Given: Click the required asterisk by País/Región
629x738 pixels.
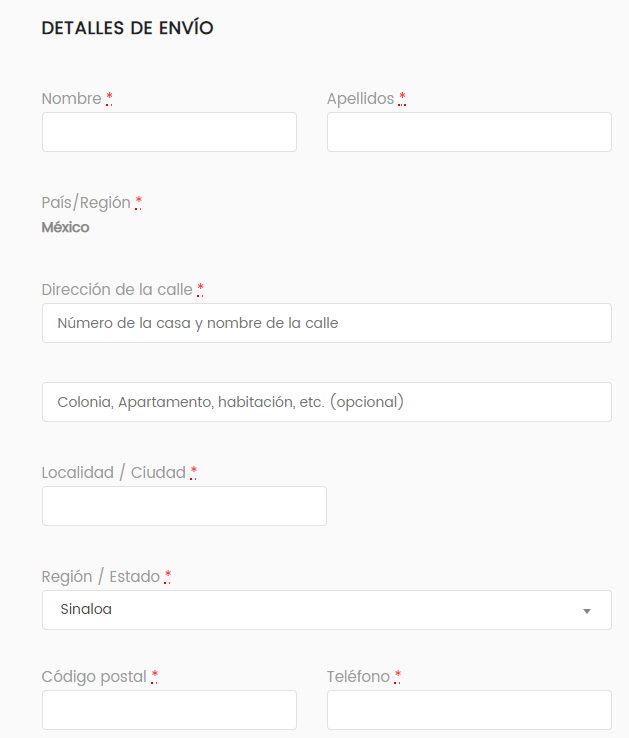Looking at the screenshot, I should pos(138,202).
